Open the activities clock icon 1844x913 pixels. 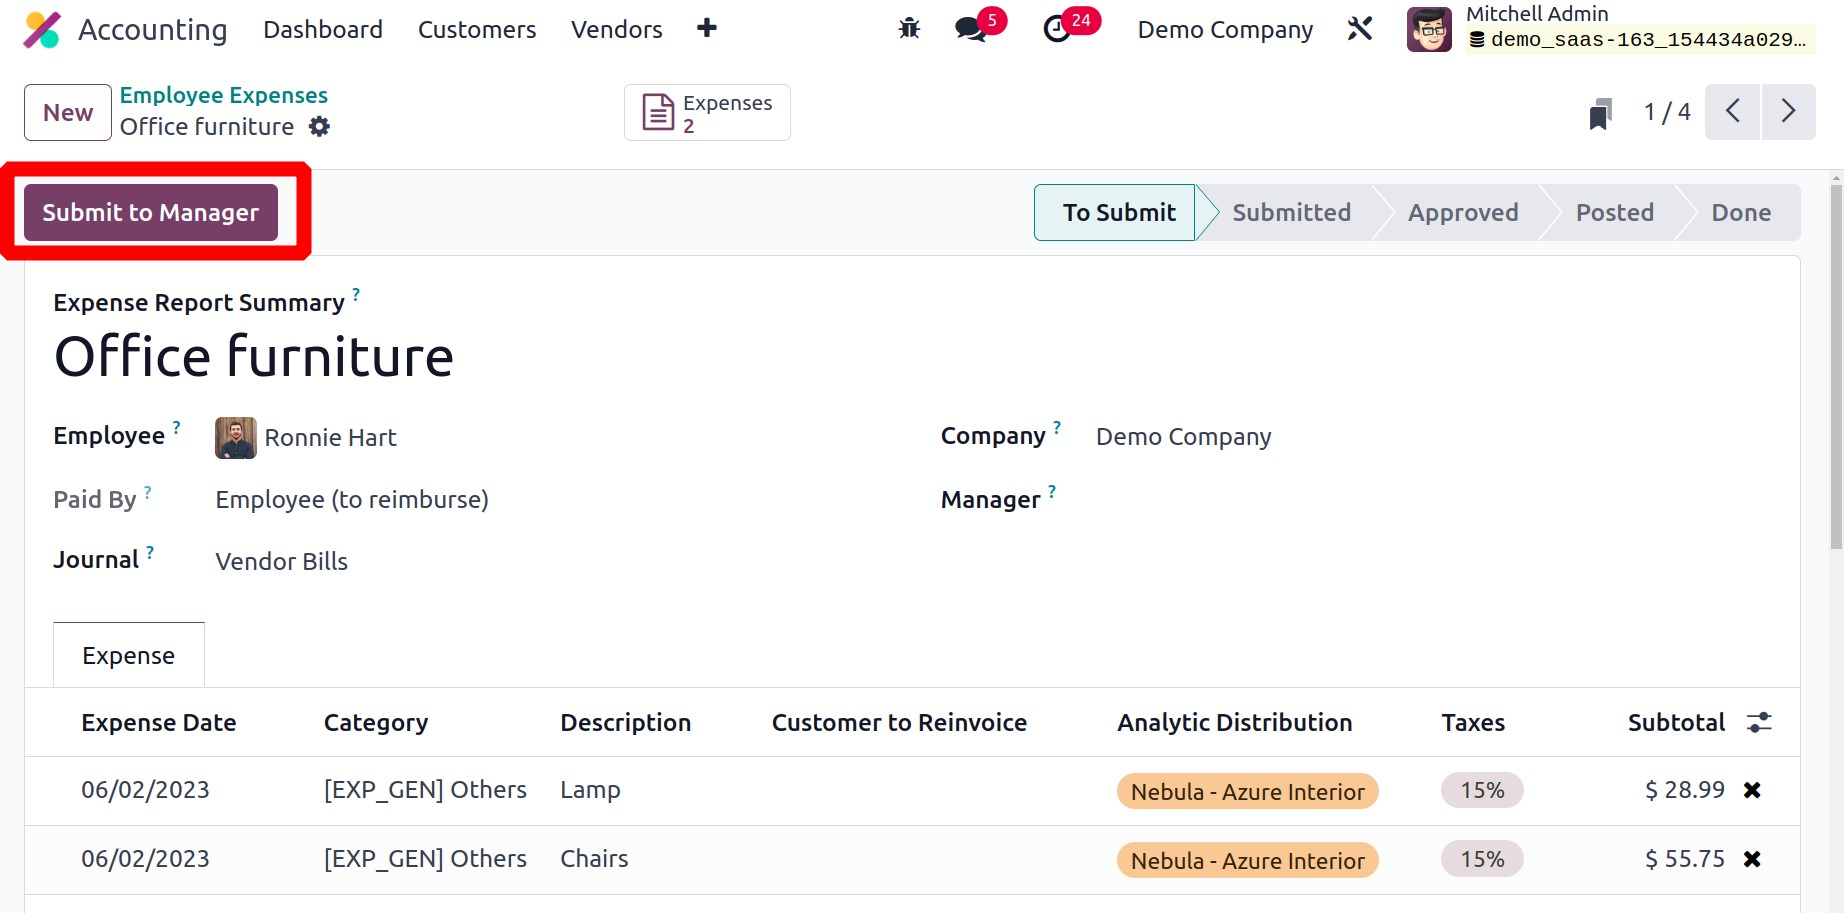[1057, 29]
